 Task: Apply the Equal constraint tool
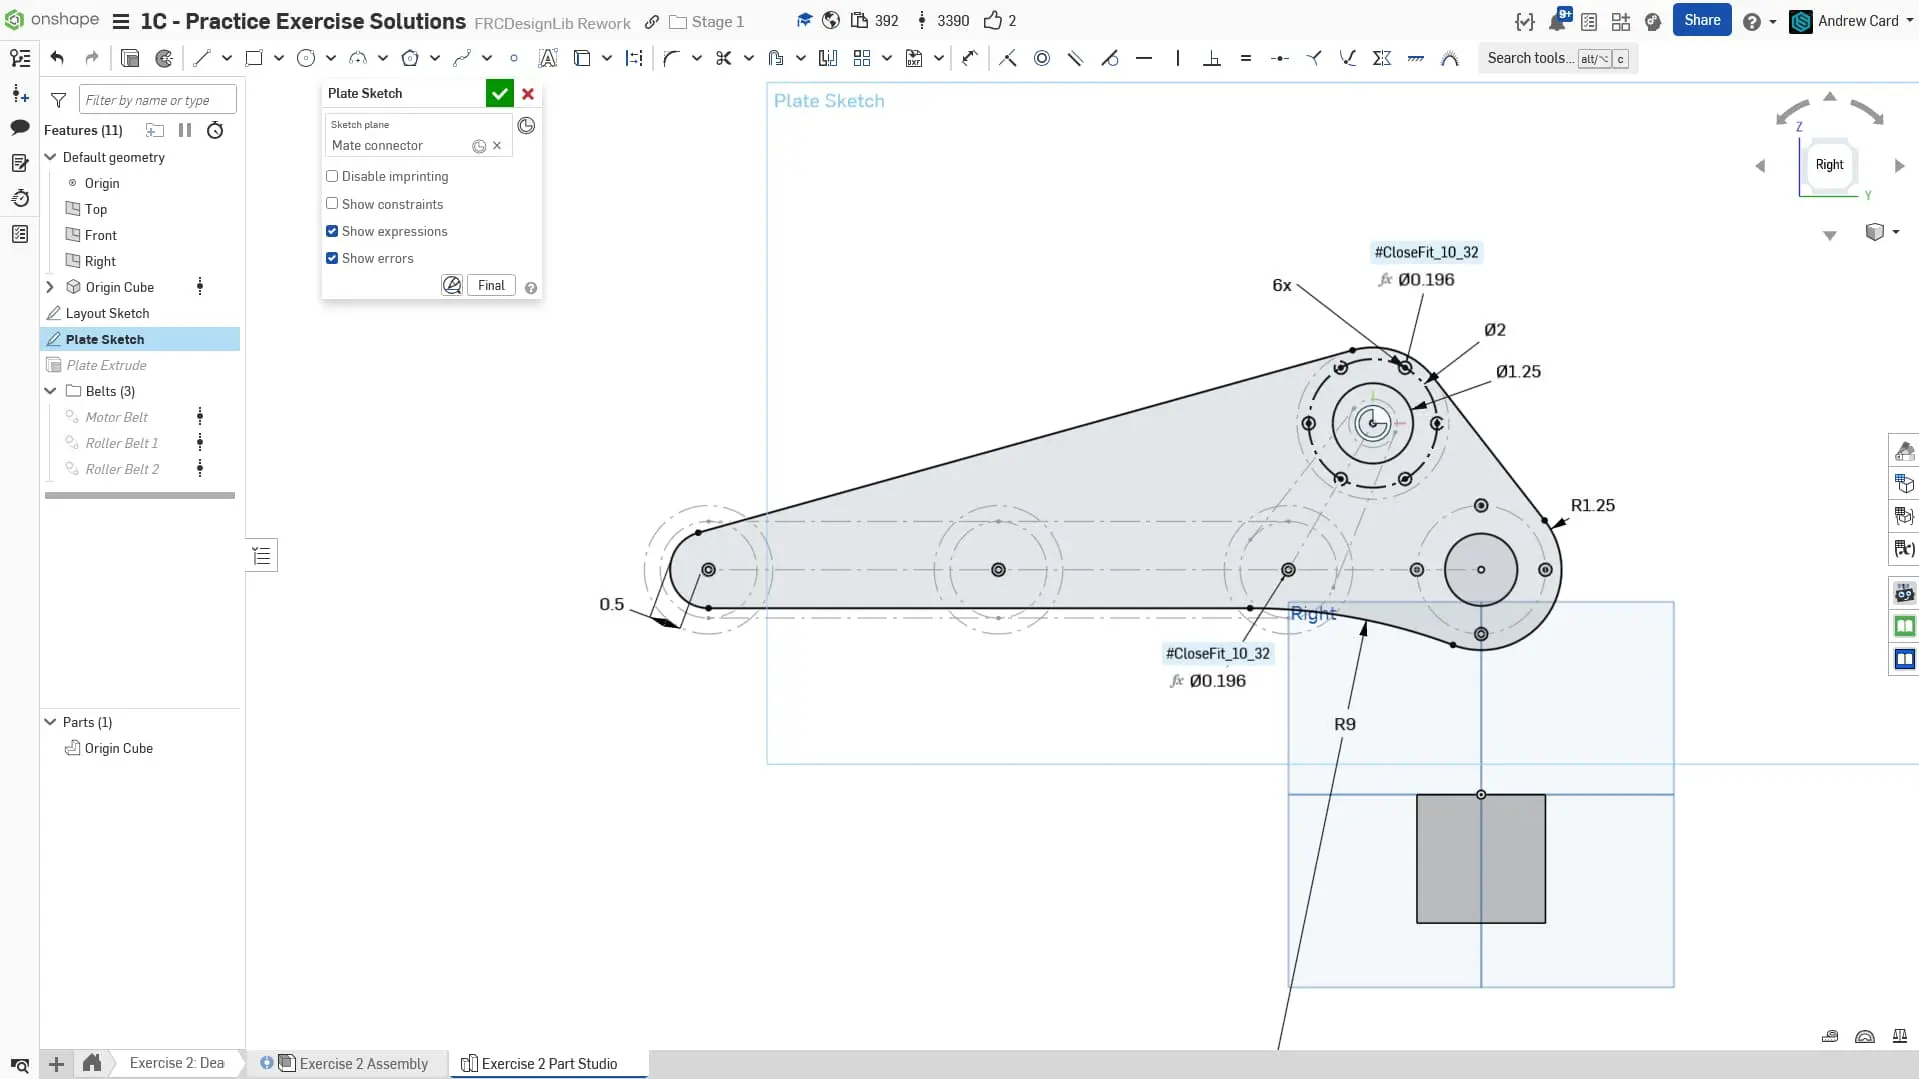(1245, 58)
